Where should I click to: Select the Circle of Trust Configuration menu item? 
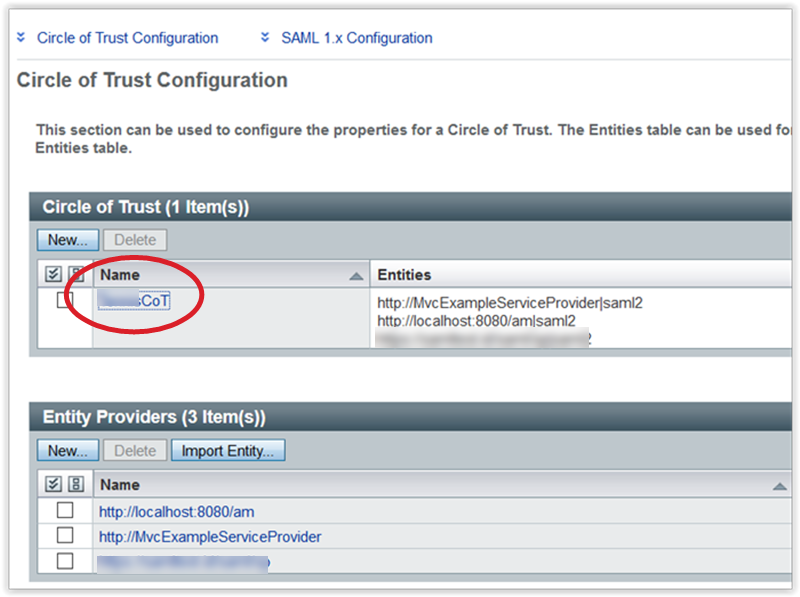[x=127, y=37]
